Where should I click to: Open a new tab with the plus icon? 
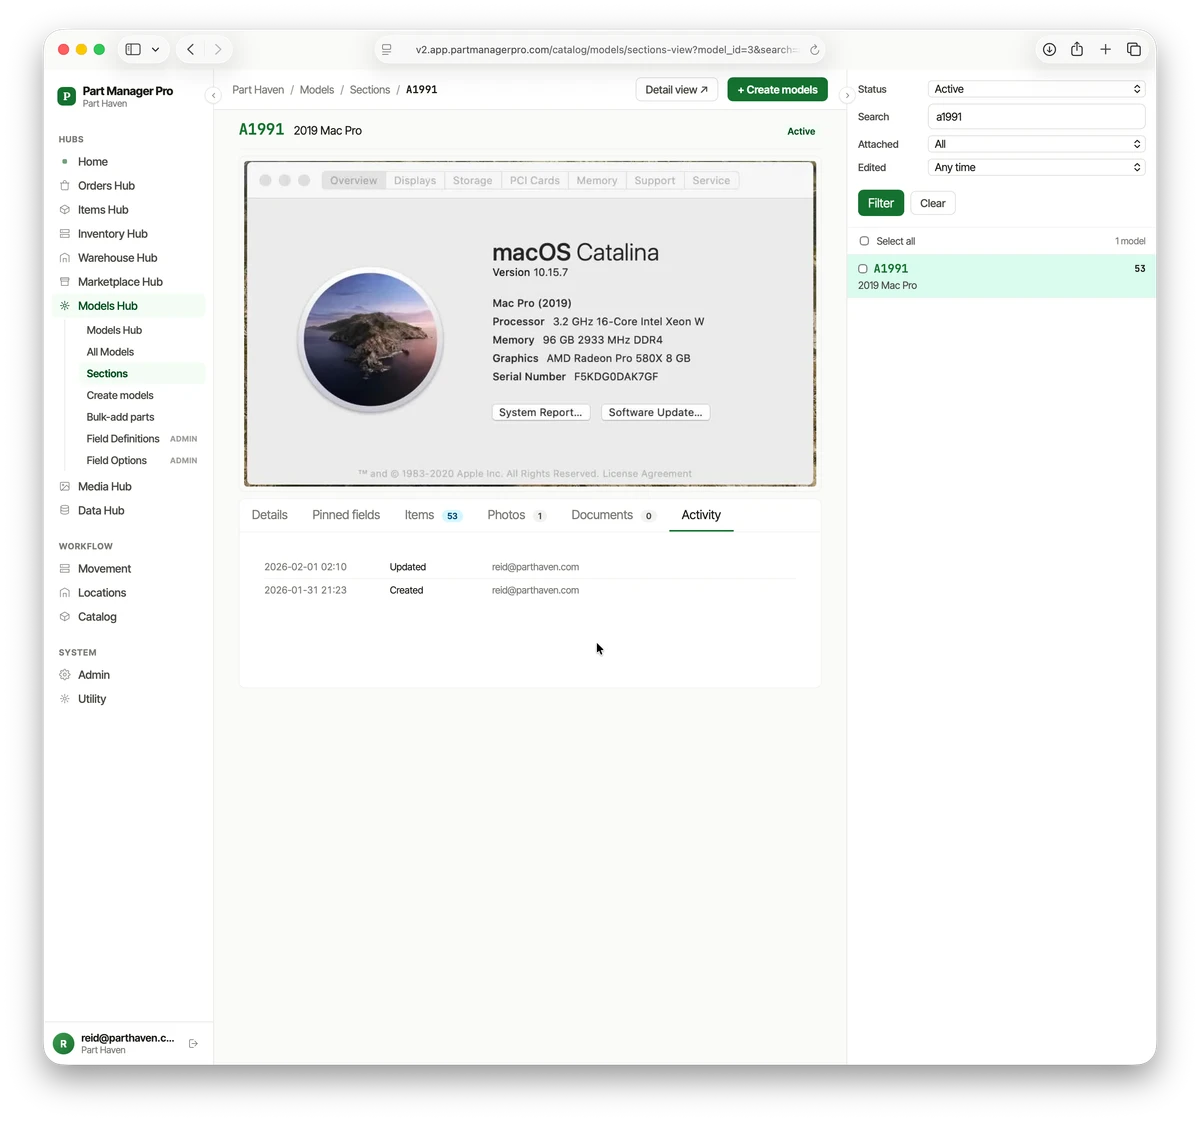pyautogui.click(x=1105, y=49)
